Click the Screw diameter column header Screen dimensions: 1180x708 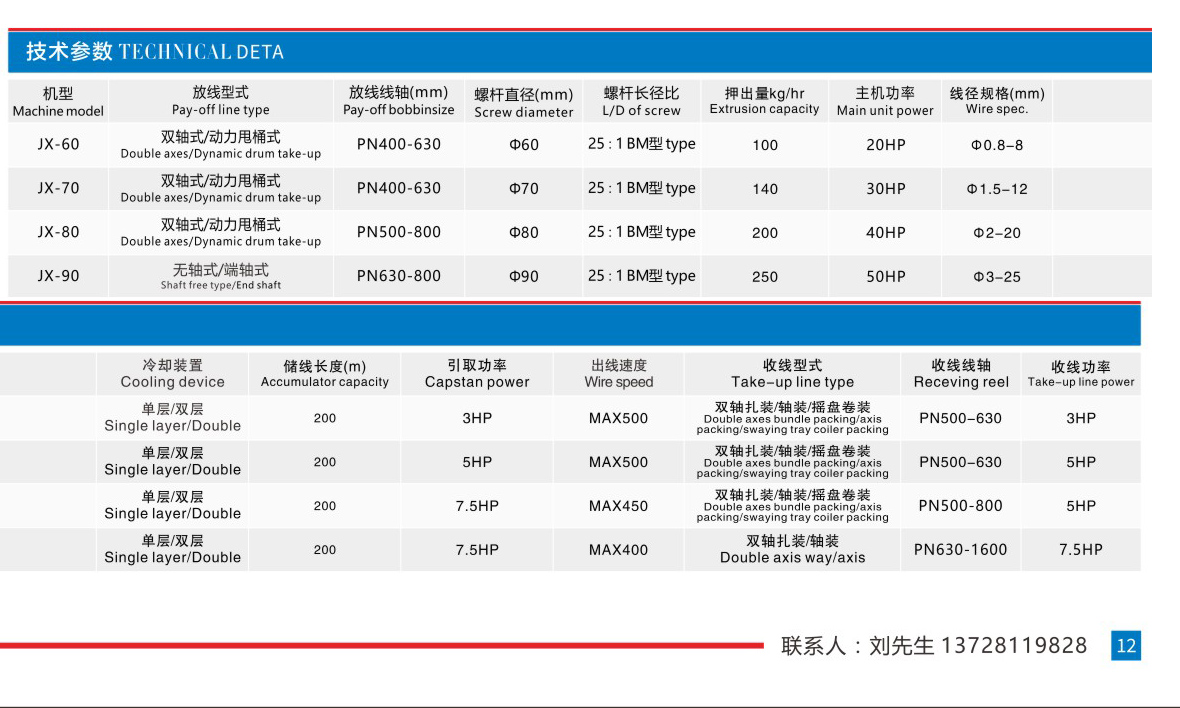tap(524, 103)
